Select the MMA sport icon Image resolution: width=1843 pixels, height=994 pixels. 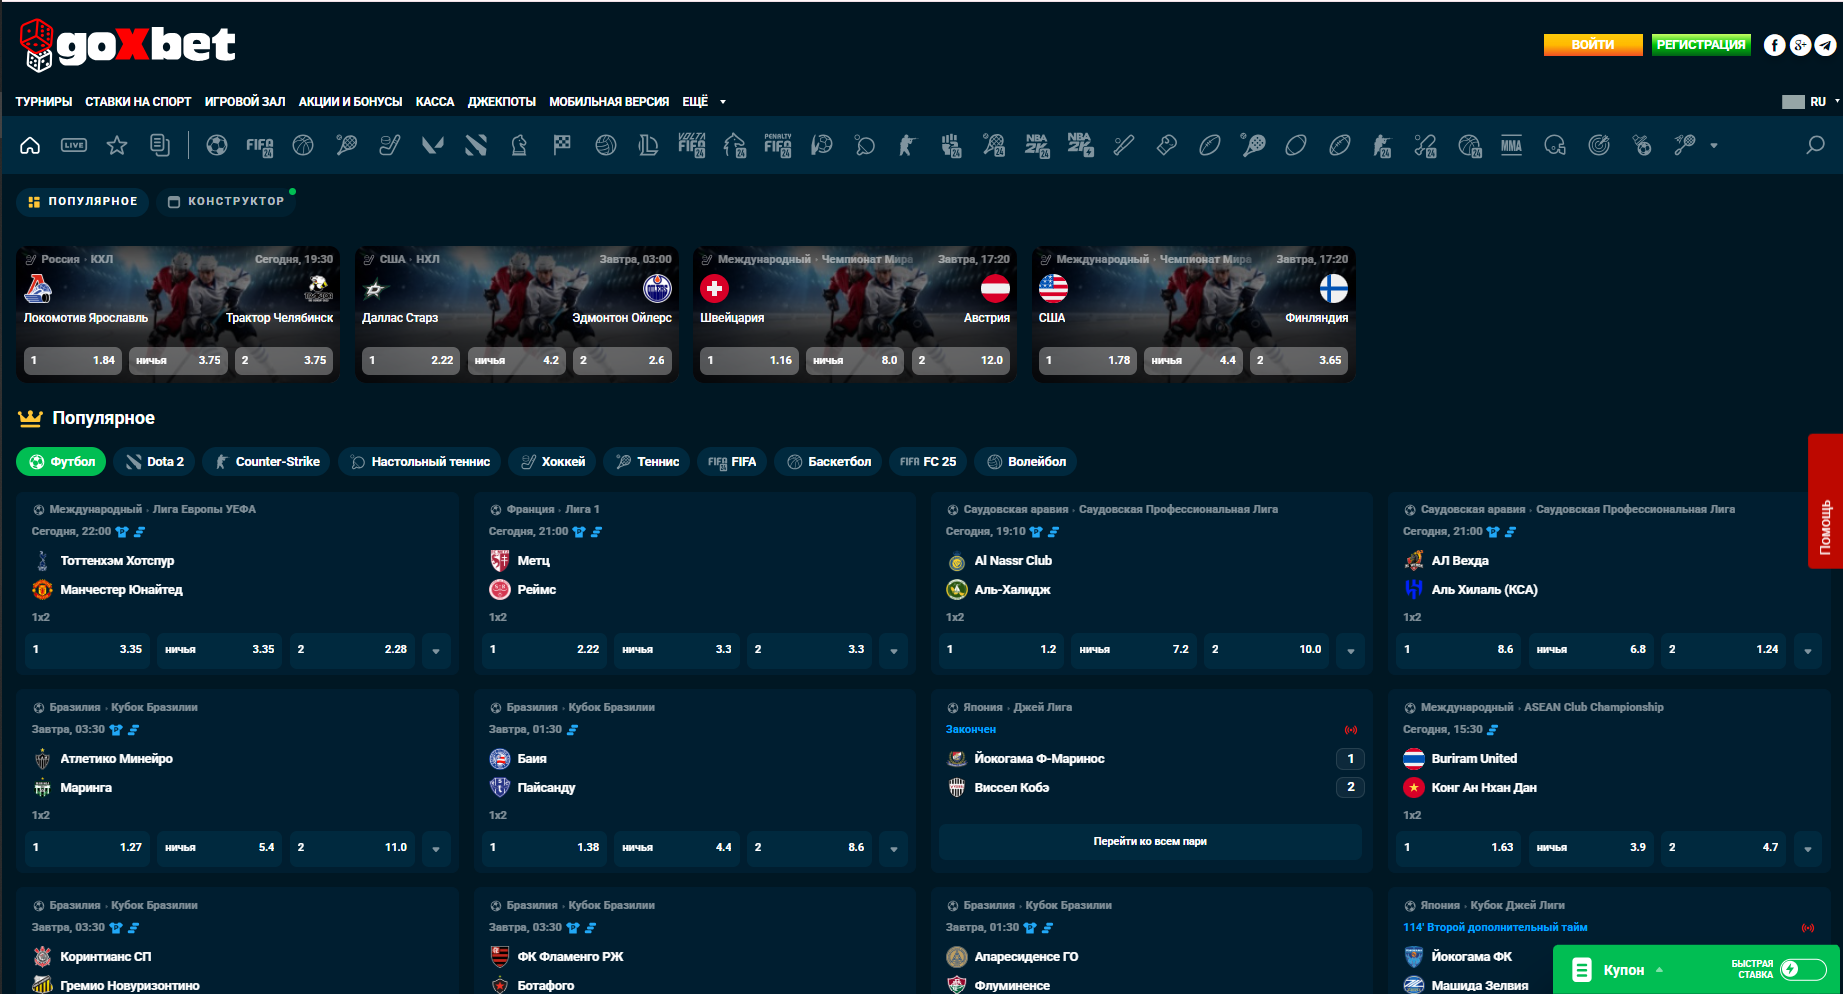[x=1511, y=145]
